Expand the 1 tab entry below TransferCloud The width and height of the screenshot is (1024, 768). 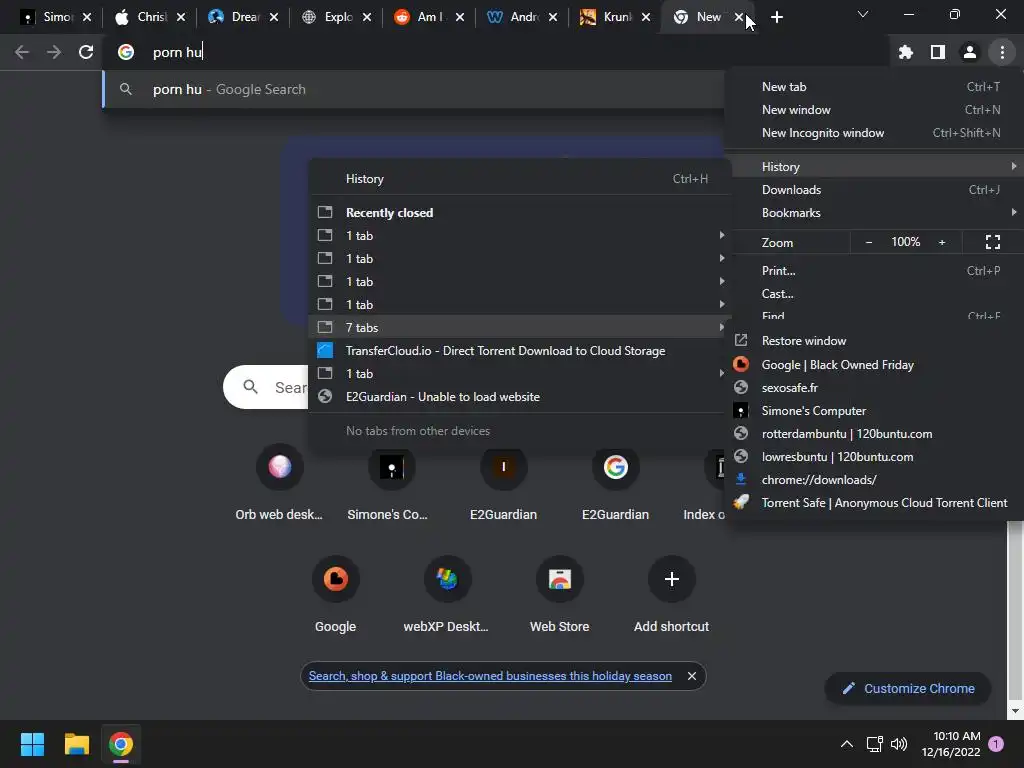point(520,373)
